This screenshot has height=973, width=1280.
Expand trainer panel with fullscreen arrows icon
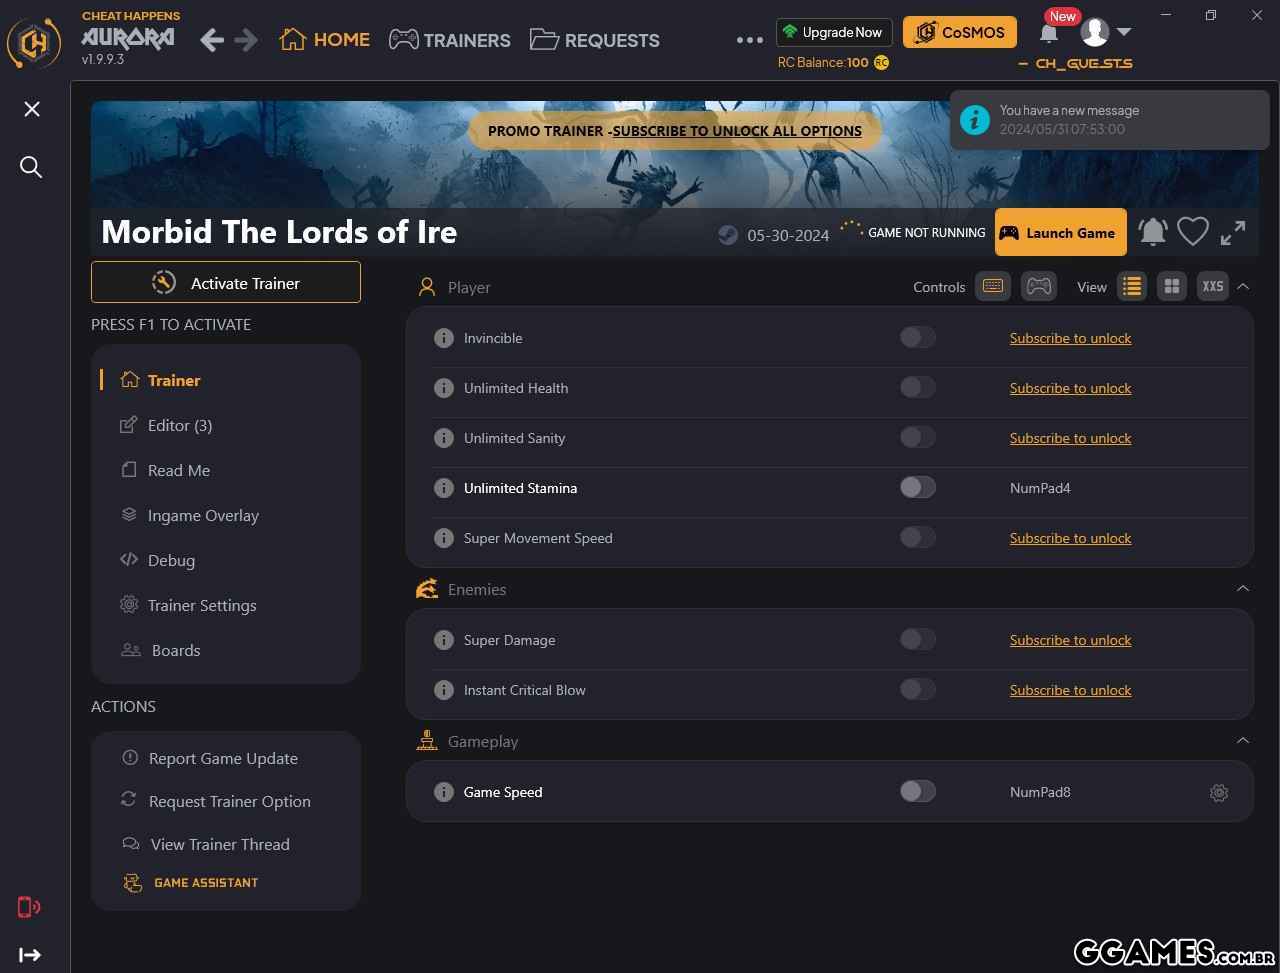1233,232
